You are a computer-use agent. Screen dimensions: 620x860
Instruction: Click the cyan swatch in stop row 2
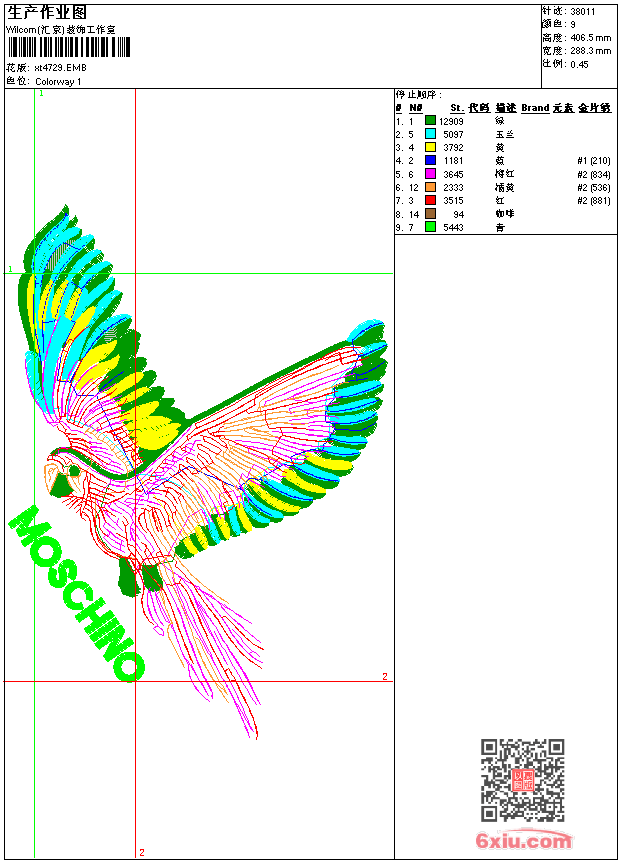pyautogui.click(x=430, y=134)
